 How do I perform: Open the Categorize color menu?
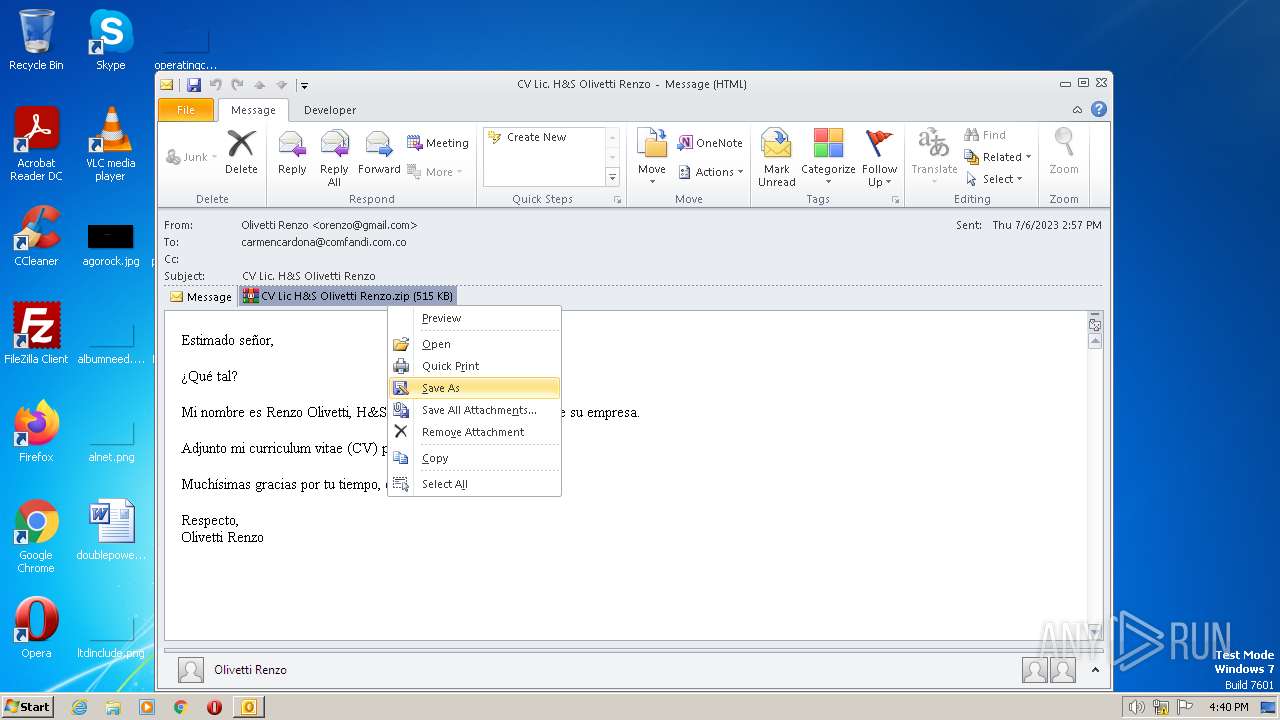828,158
